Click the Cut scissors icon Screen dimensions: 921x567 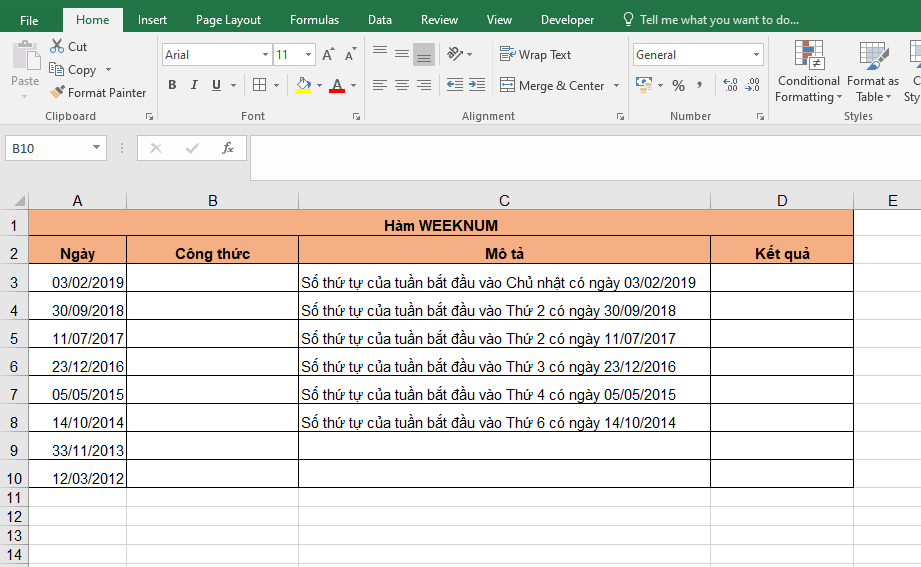[x=58, y=47]
